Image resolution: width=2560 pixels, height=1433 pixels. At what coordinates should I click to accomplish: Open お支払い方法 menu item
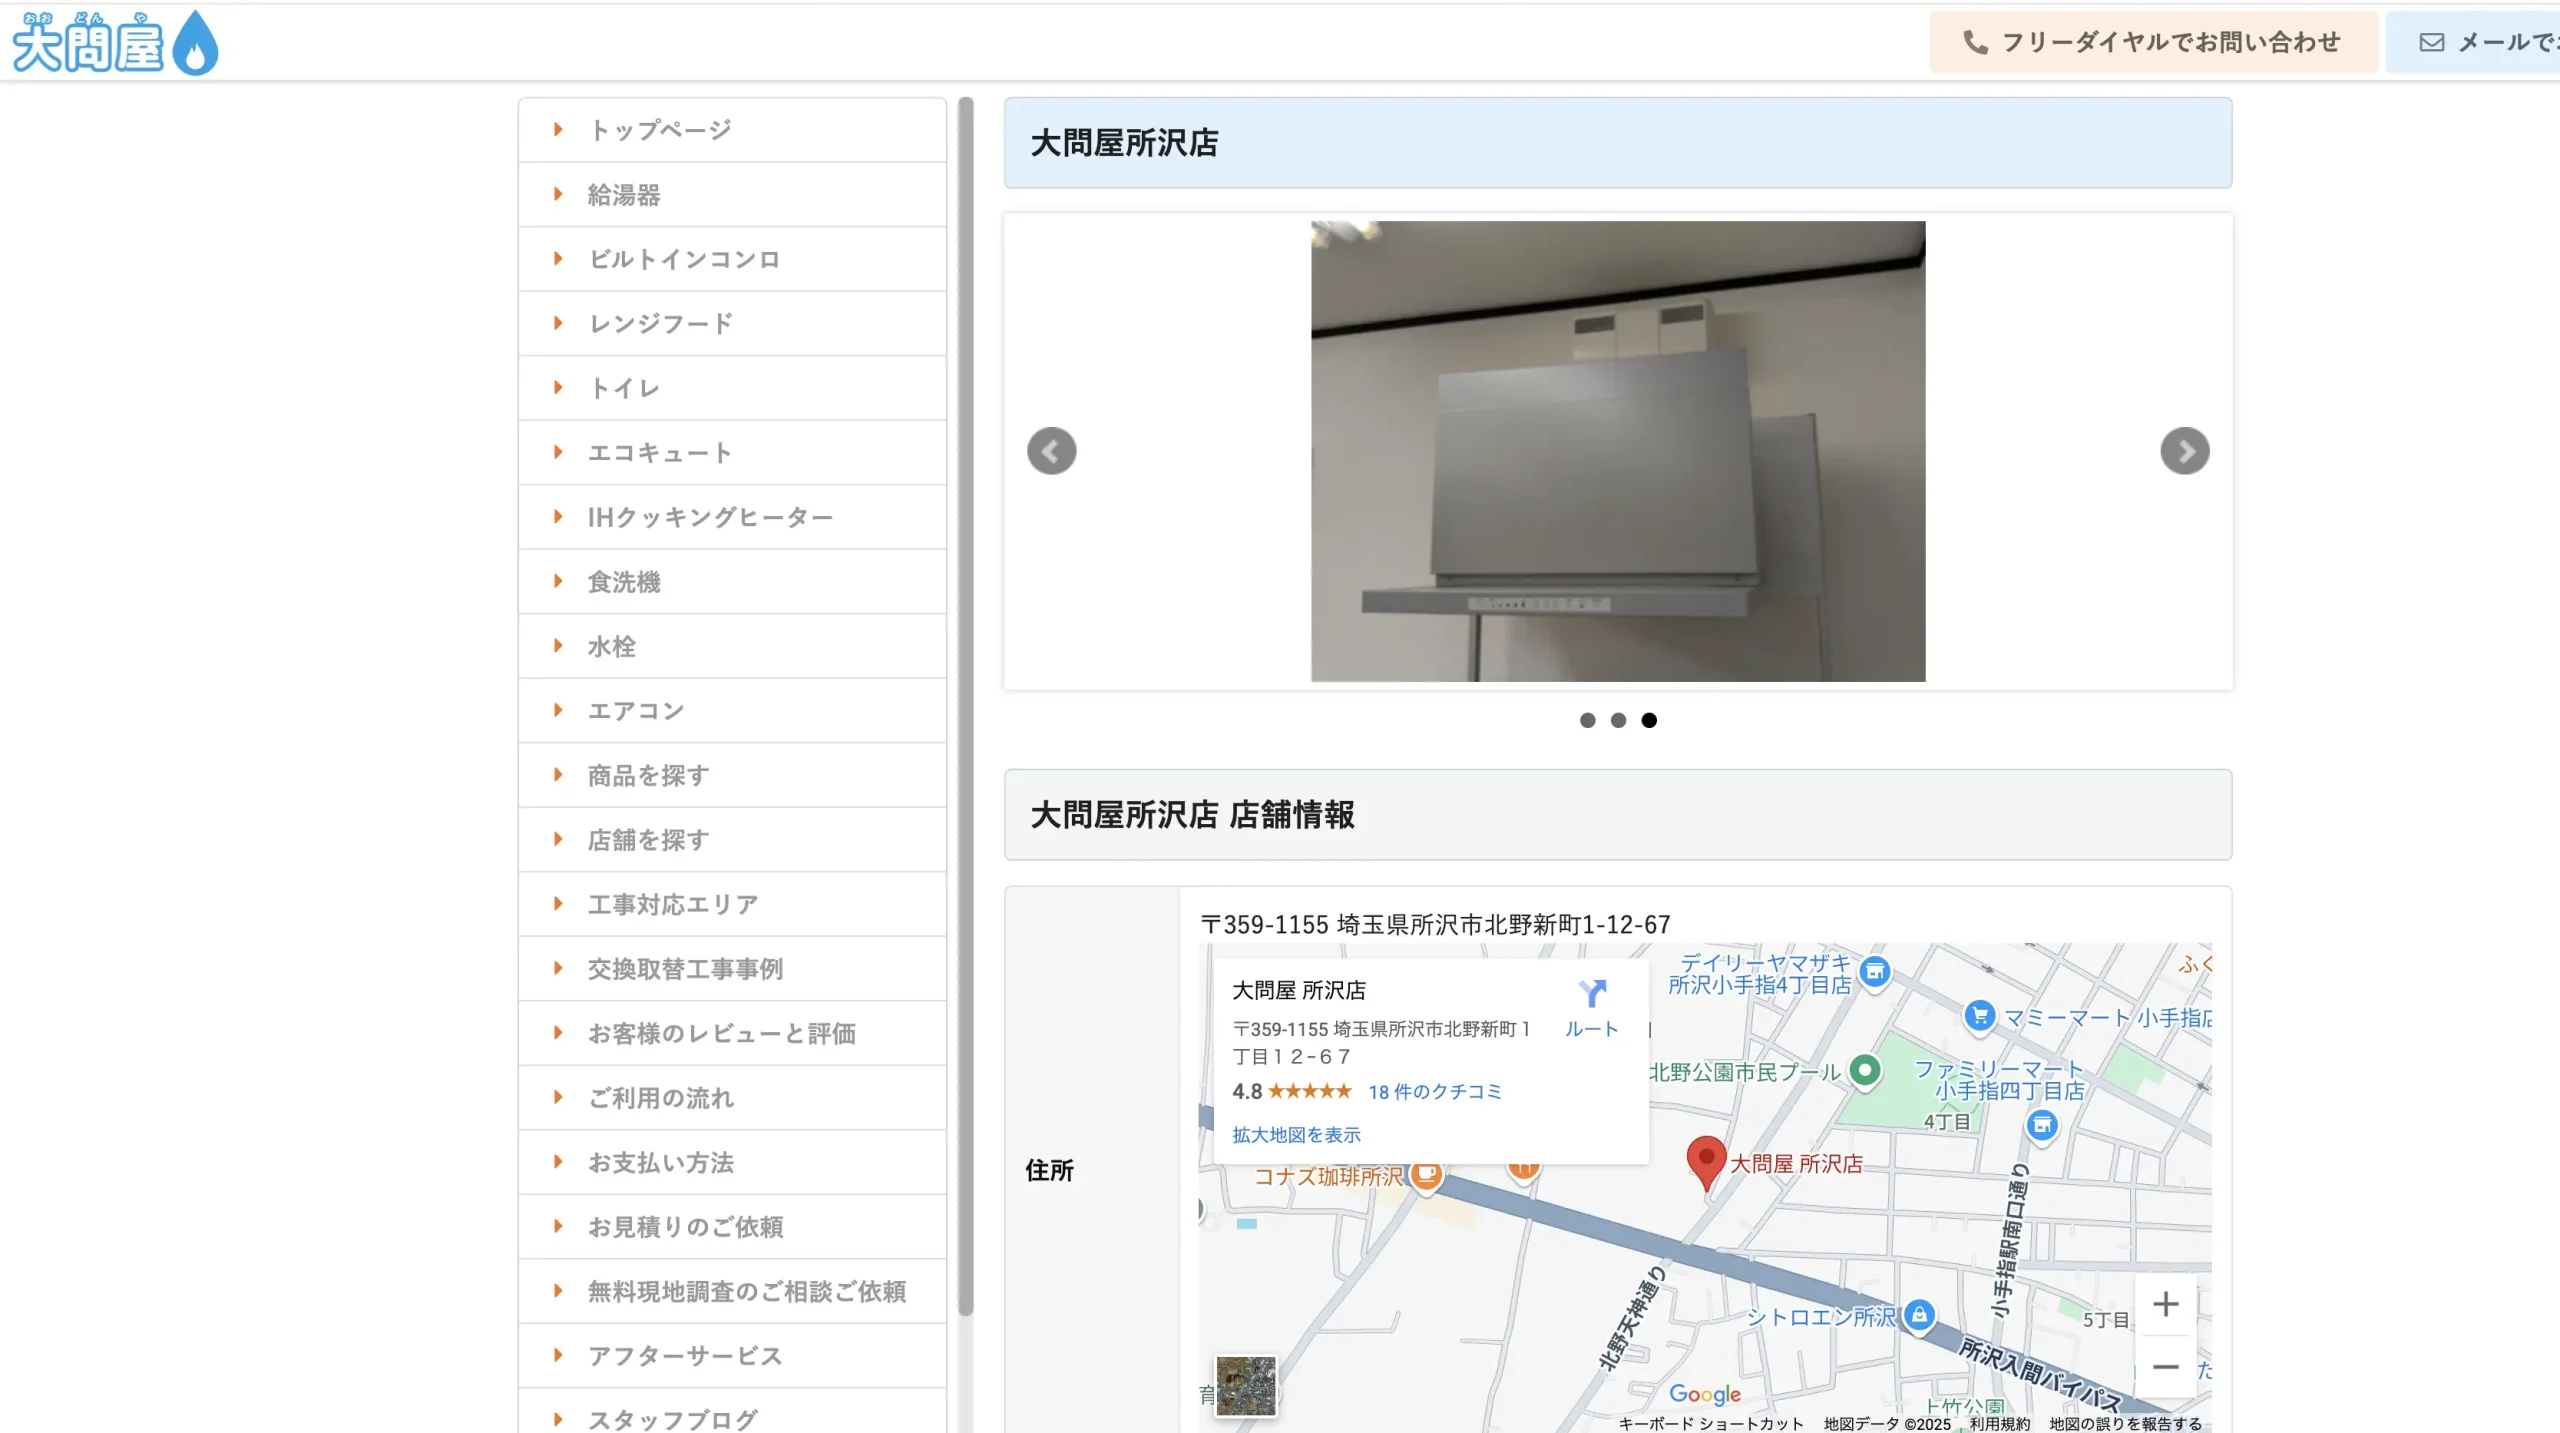660,1162
